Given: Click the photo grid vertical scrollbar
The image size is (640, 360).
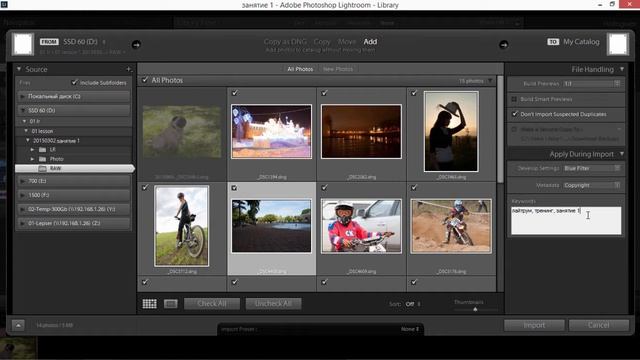Looking at the screenshot, I should 500,130.
